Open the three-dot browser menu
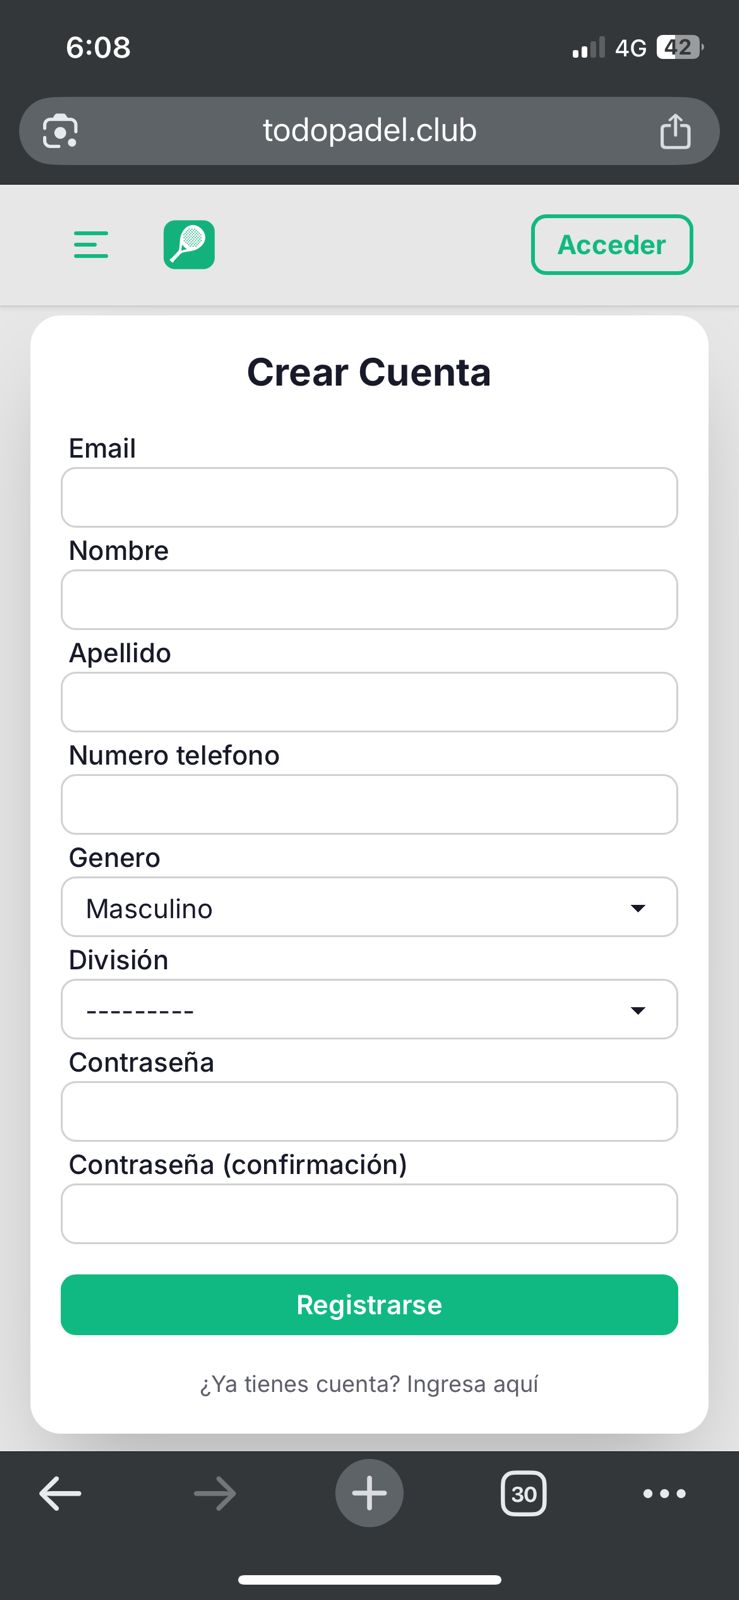 (664, 1494)
